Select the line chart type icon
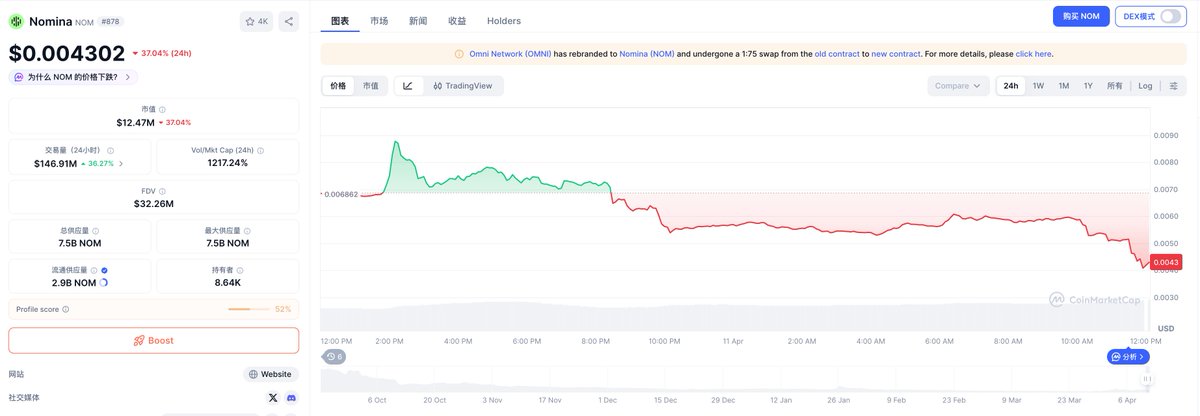The image size is (1200, 416). tap(408, 86)
